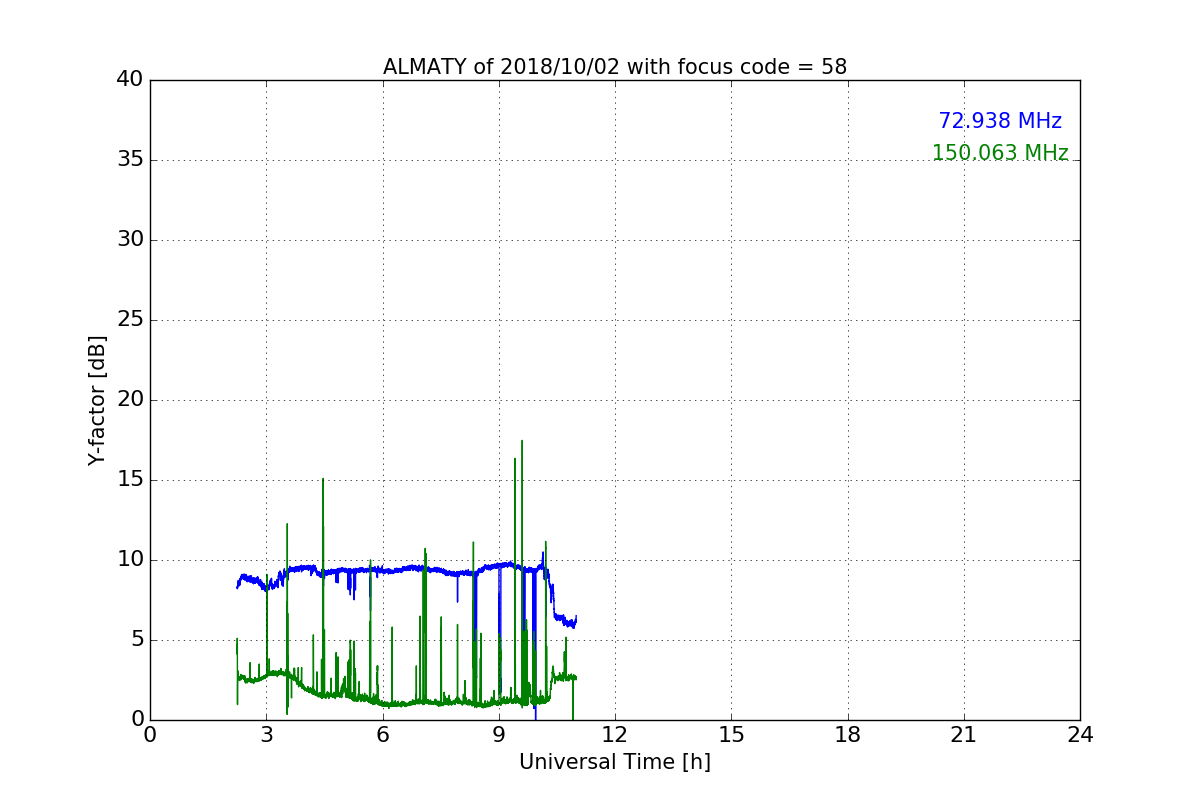Click x-axis tick label 6
This screenshot has width=1200, height=800.
(x=383, y=735)
